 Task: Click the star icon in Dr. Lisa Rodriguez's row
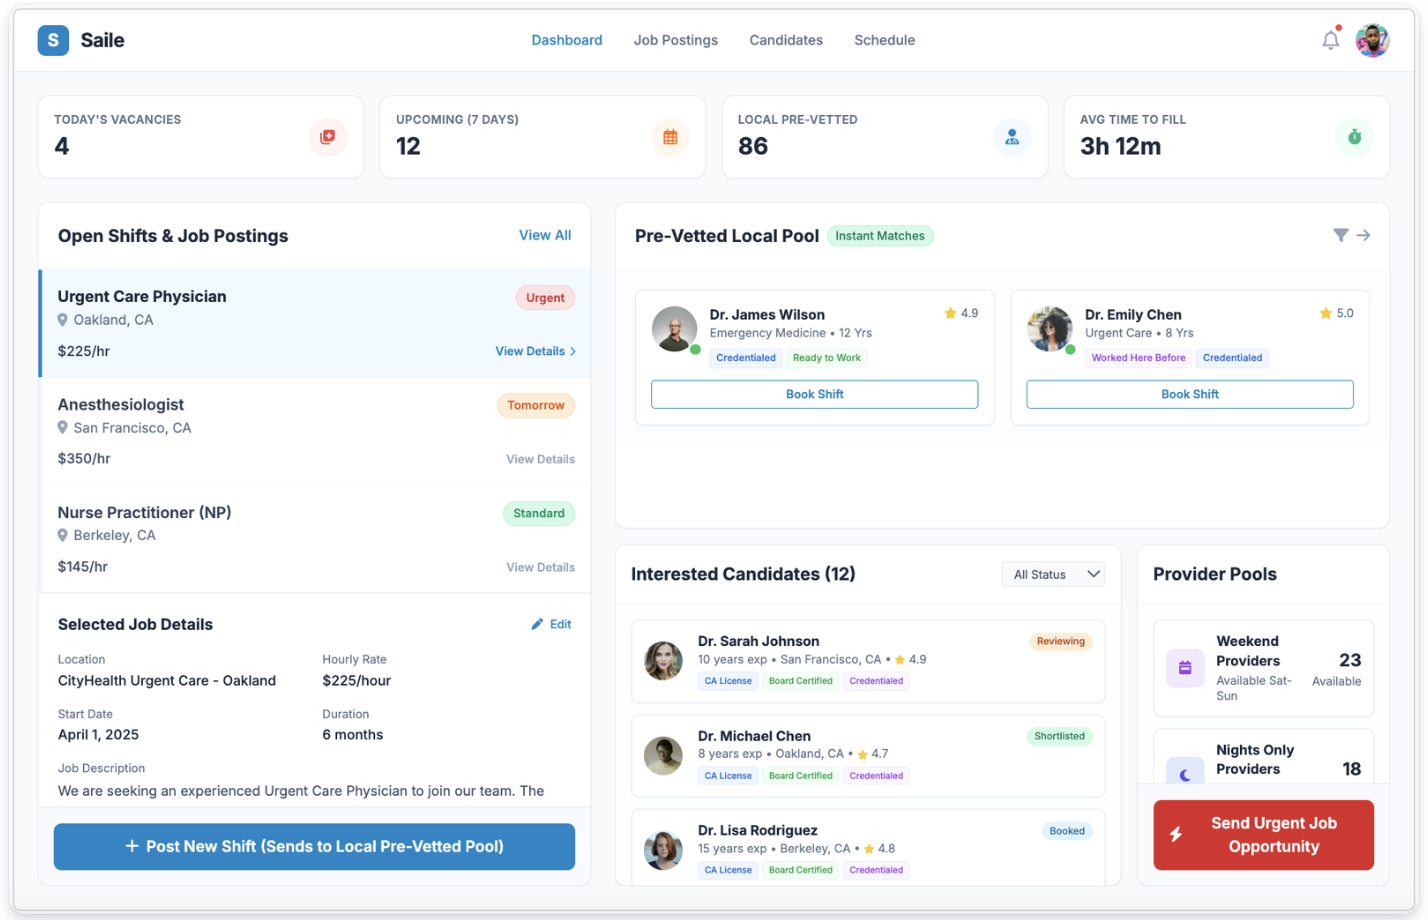(x=869, y=849)
